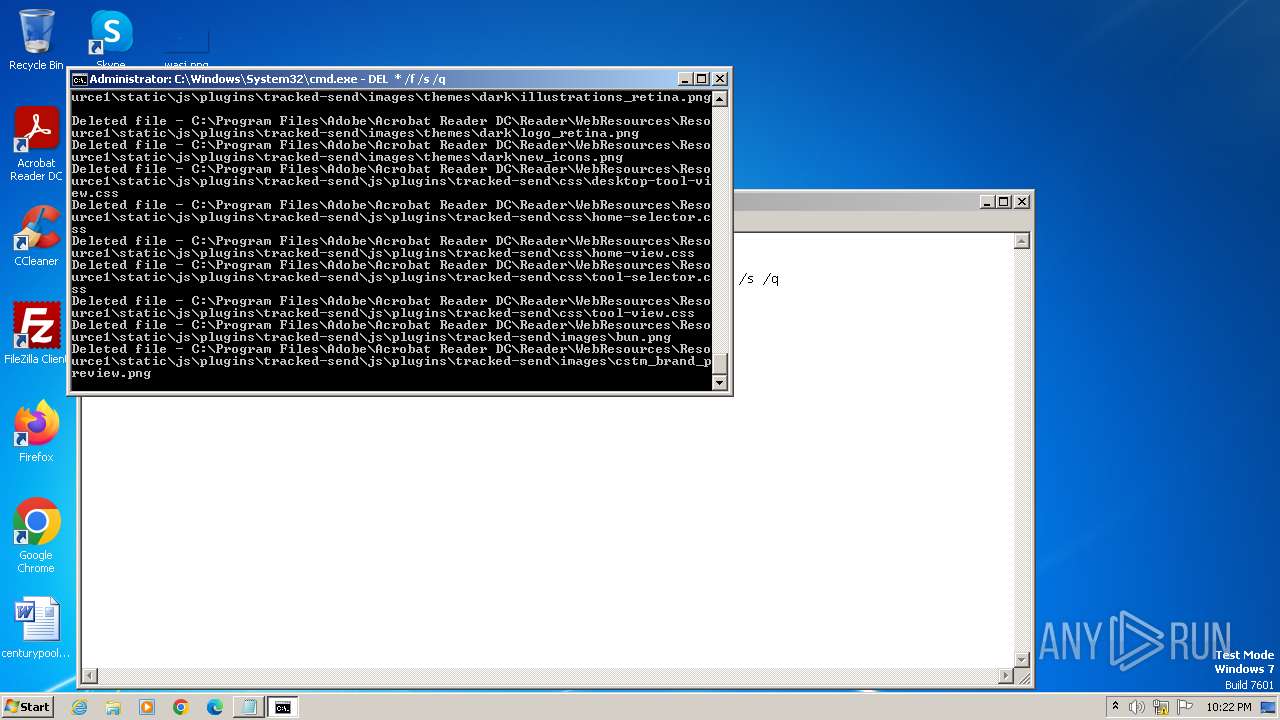This screenshot has width=1280, height=720.
Task: Minimize the cmd.exe window
Action: [x=685, y=79]
